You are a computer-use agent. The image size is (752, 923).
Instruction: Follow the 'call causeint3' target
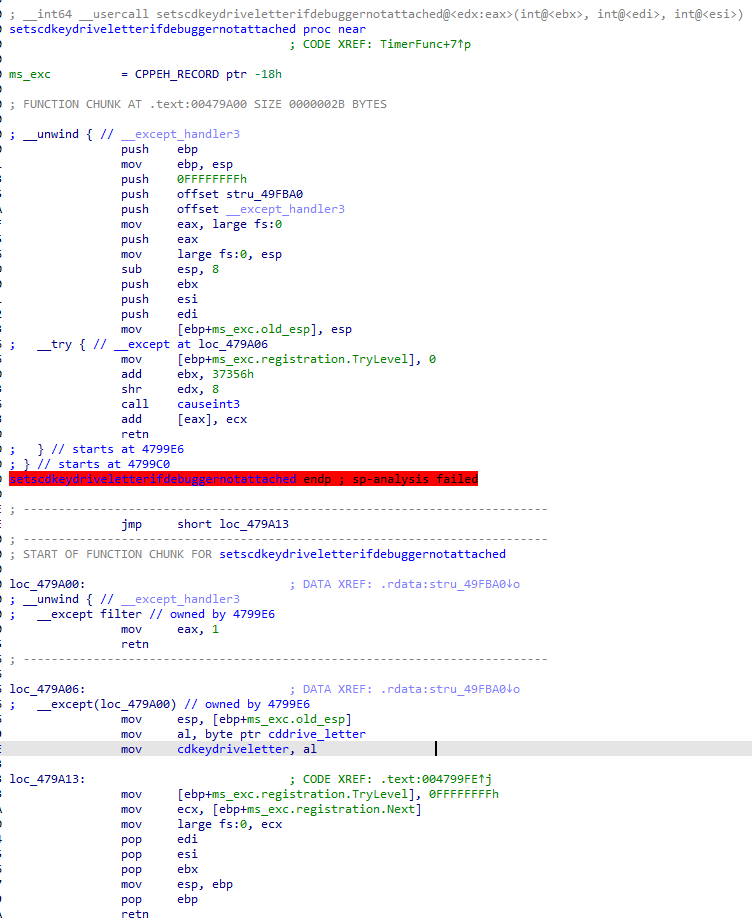click(208, 404)
